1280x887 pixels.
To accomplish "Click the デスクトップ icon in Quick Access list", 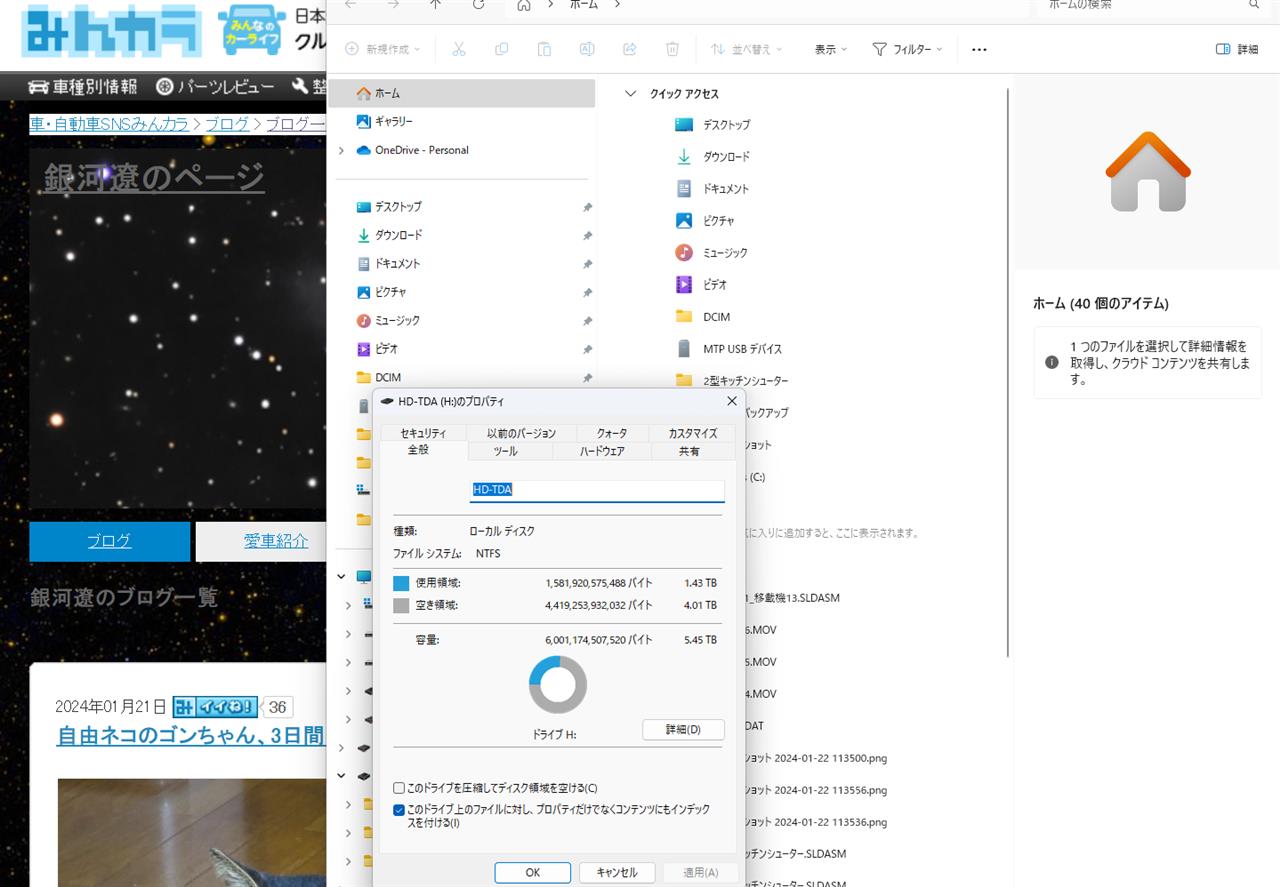I will [x=684, y=125].
